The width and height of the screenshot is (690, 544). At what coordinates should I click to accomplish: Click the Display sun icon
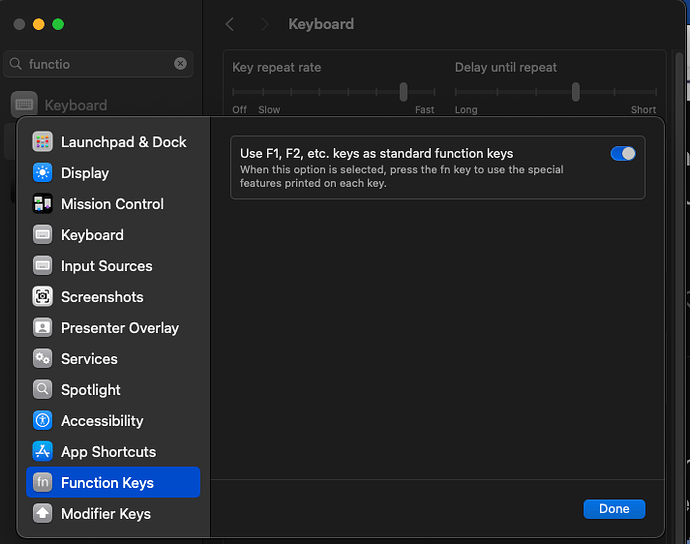[42, 173]
